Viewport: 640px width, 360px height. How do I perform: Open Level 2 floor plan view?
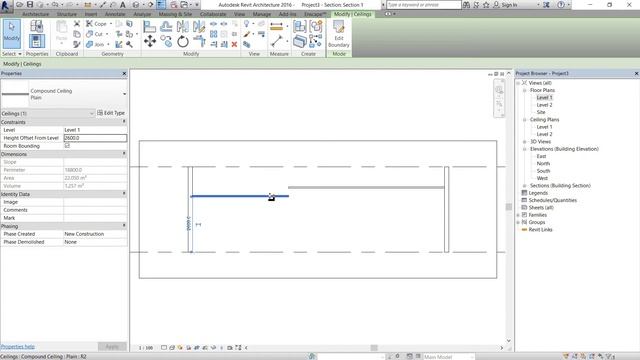point(544,105)
